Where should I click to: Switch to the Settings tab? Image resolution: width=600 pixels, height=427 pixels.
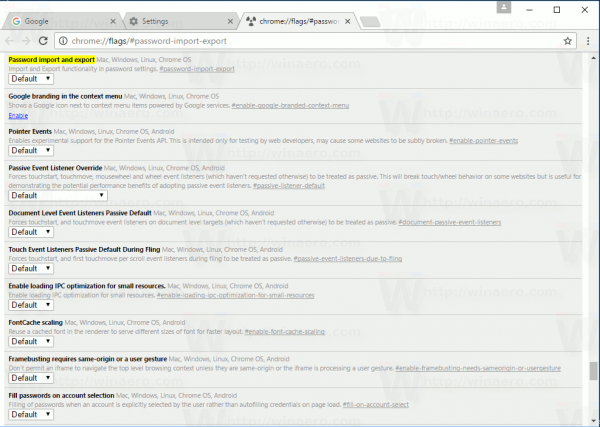click(x=180, y=21)
